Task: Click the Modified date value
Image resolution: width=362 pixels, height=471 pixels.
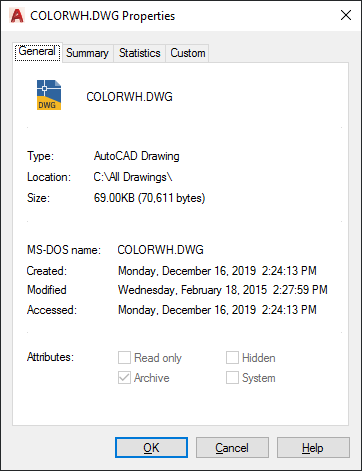Action: [x=223, y=290]
